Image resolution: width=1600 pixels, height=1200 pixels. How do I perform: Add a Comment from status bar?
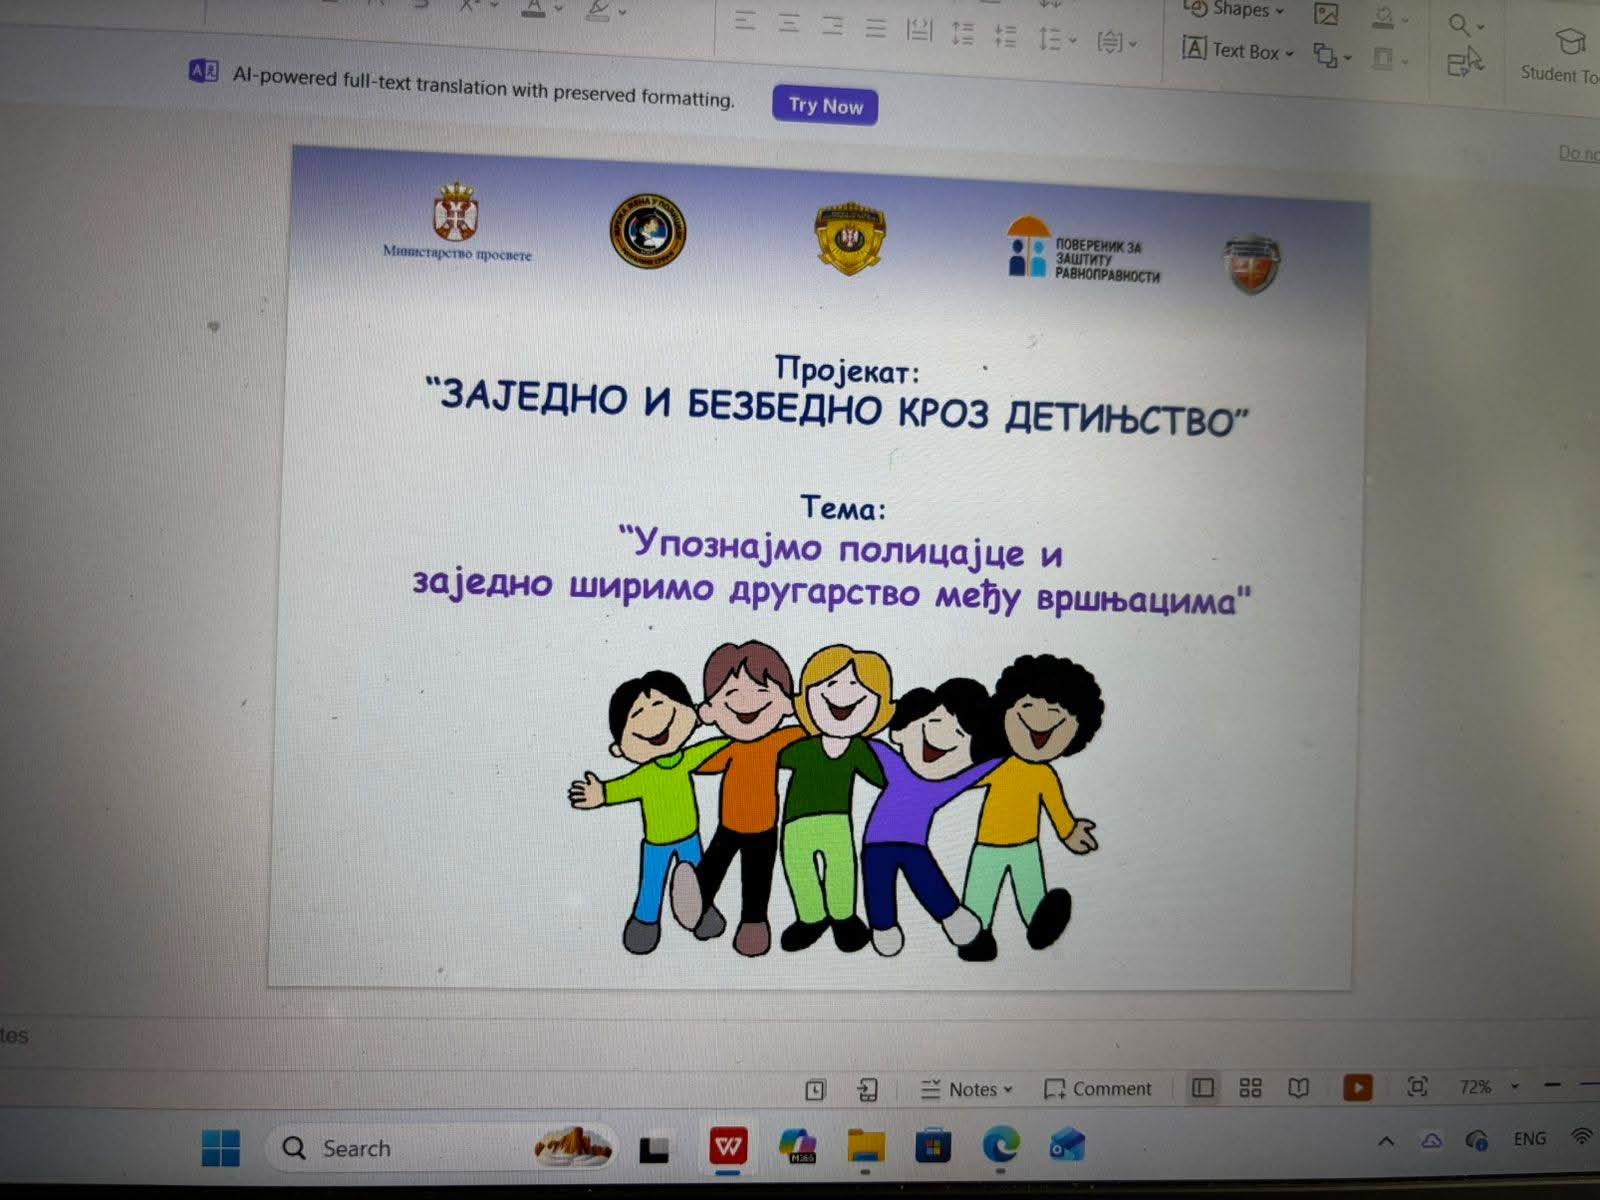1098,1089
